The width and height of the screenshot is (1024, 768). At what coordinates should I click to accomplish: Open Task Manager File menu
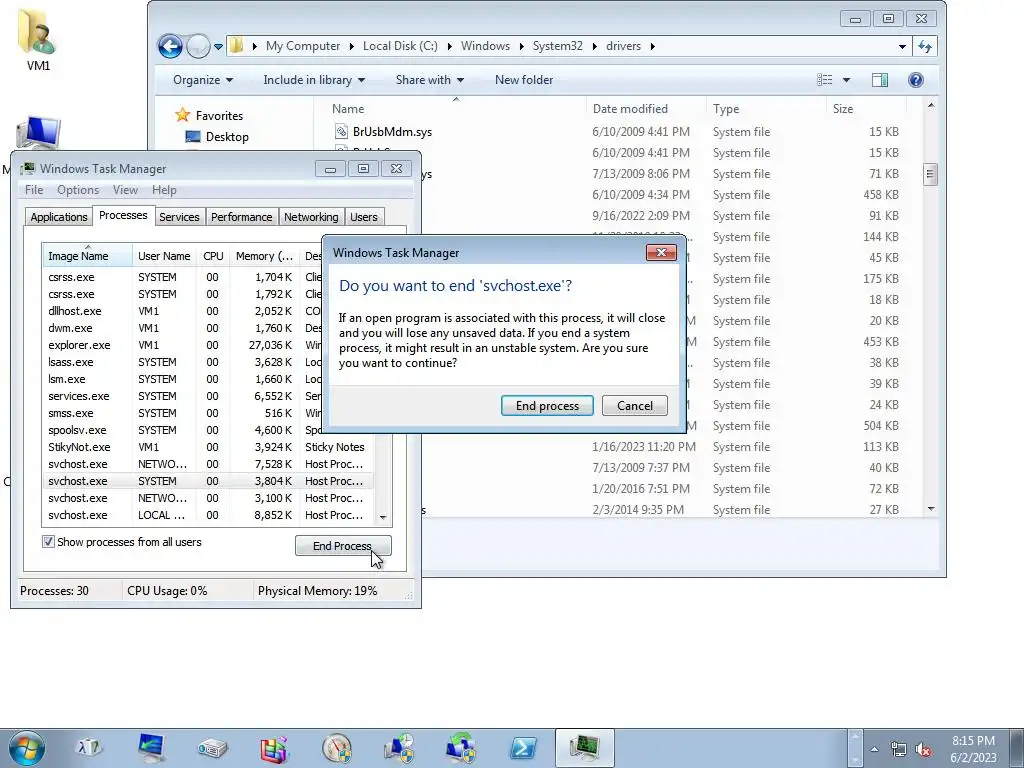[x=34, y=190]
